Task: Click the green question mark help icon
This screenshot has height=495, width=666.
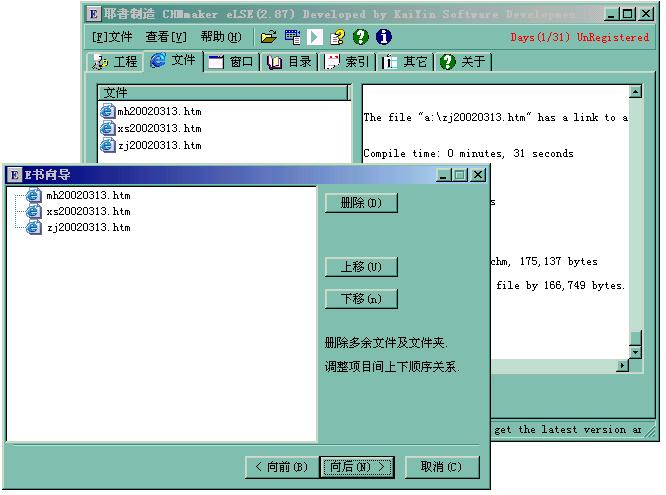Action: (x=361, y=37)
